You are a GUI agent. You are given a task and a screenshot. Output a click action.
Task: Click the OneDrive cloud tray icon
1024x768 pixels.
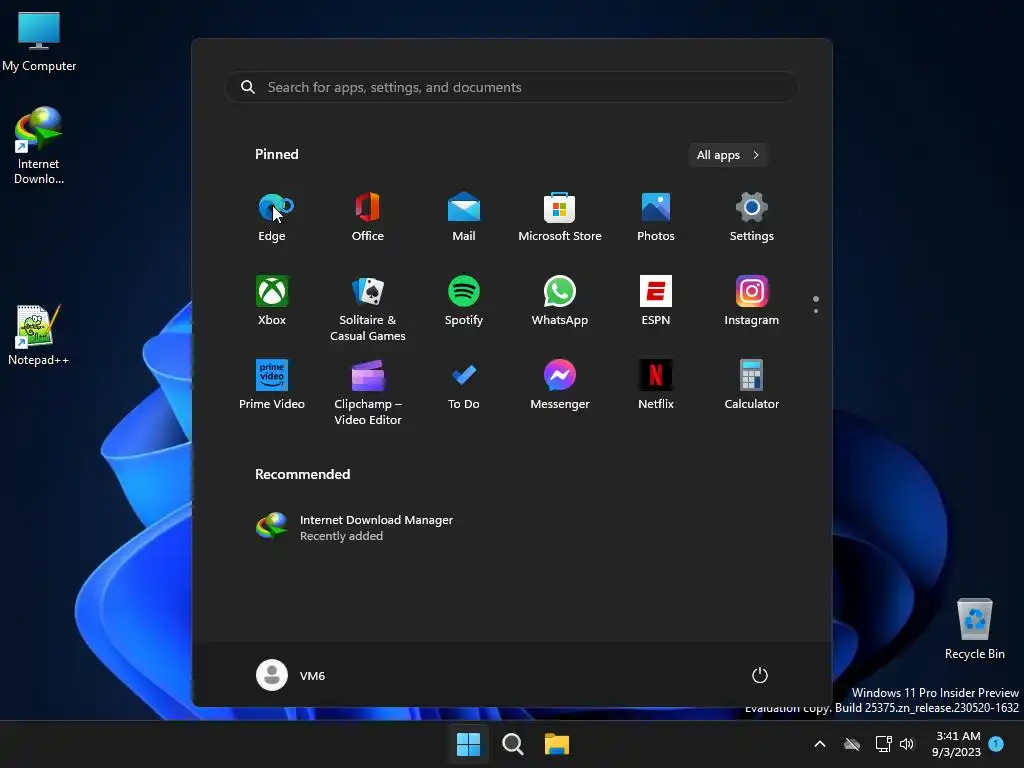852,744
